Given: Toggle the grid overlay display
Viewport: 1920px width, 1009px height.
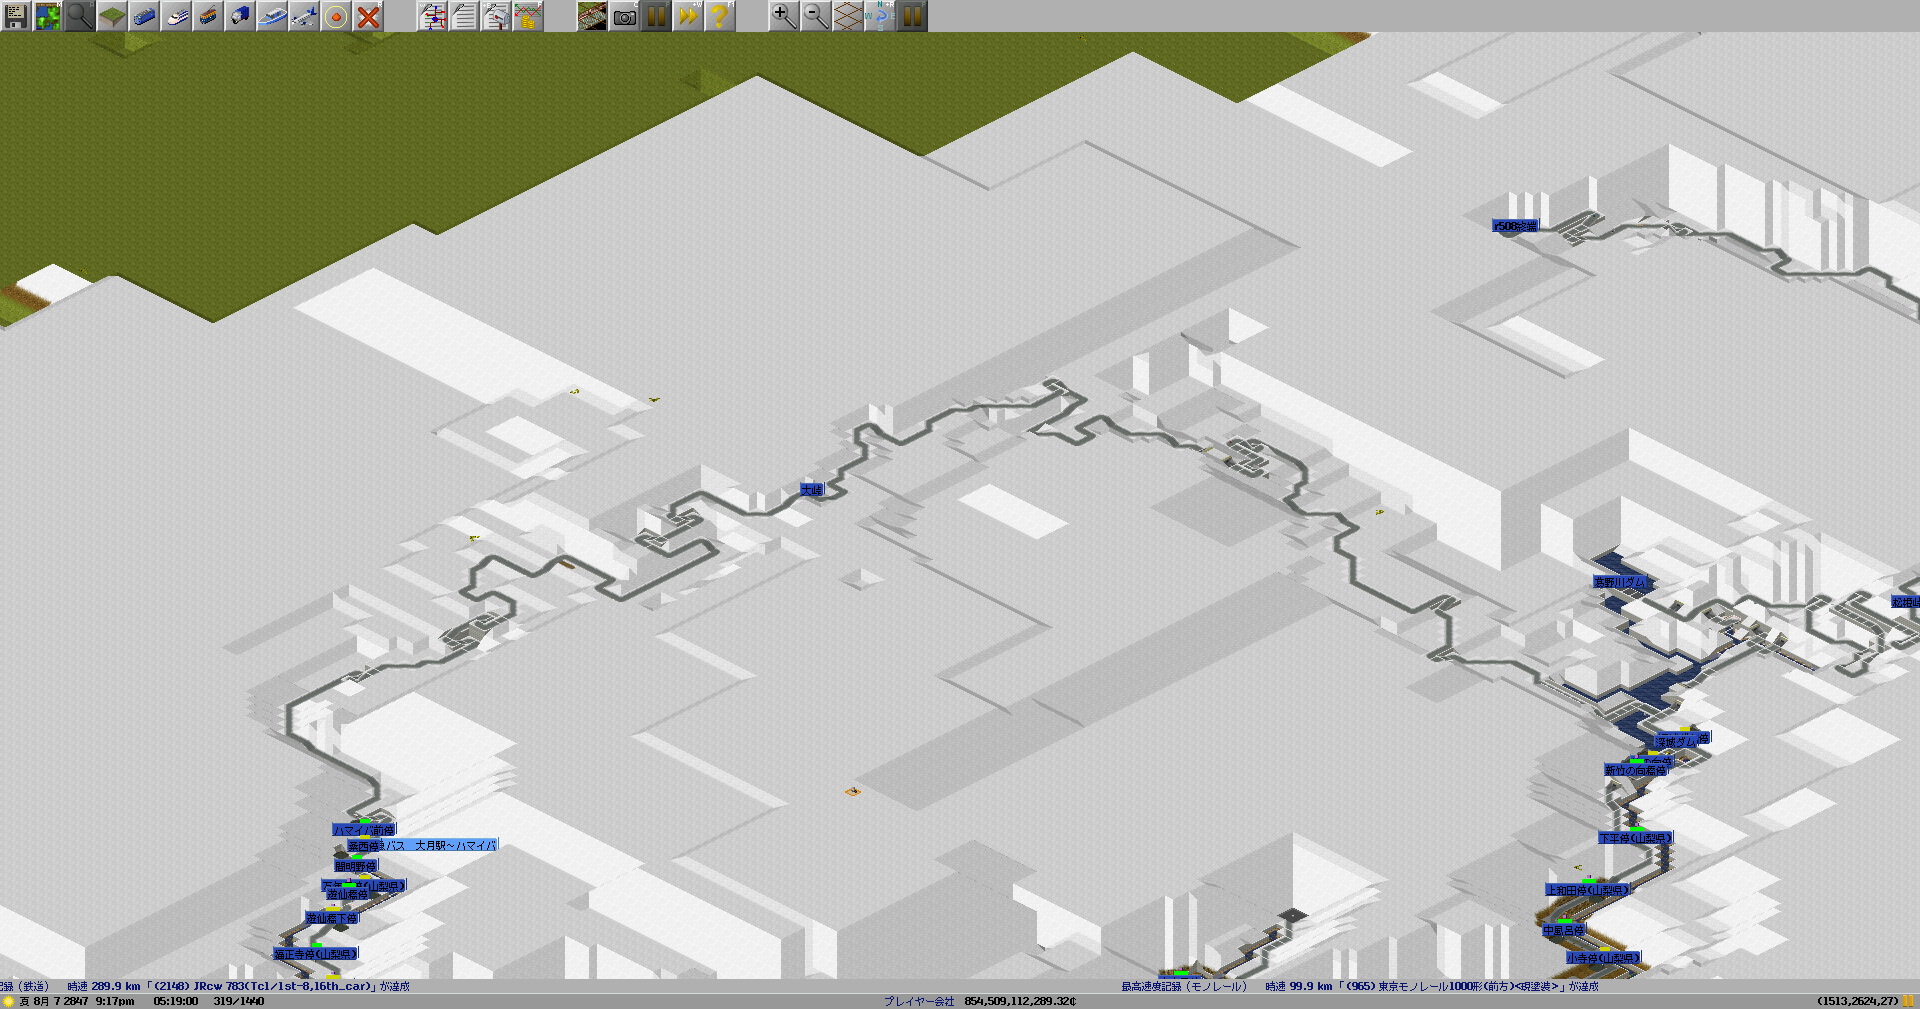Looking at the screenshot, I should point(847,16).
